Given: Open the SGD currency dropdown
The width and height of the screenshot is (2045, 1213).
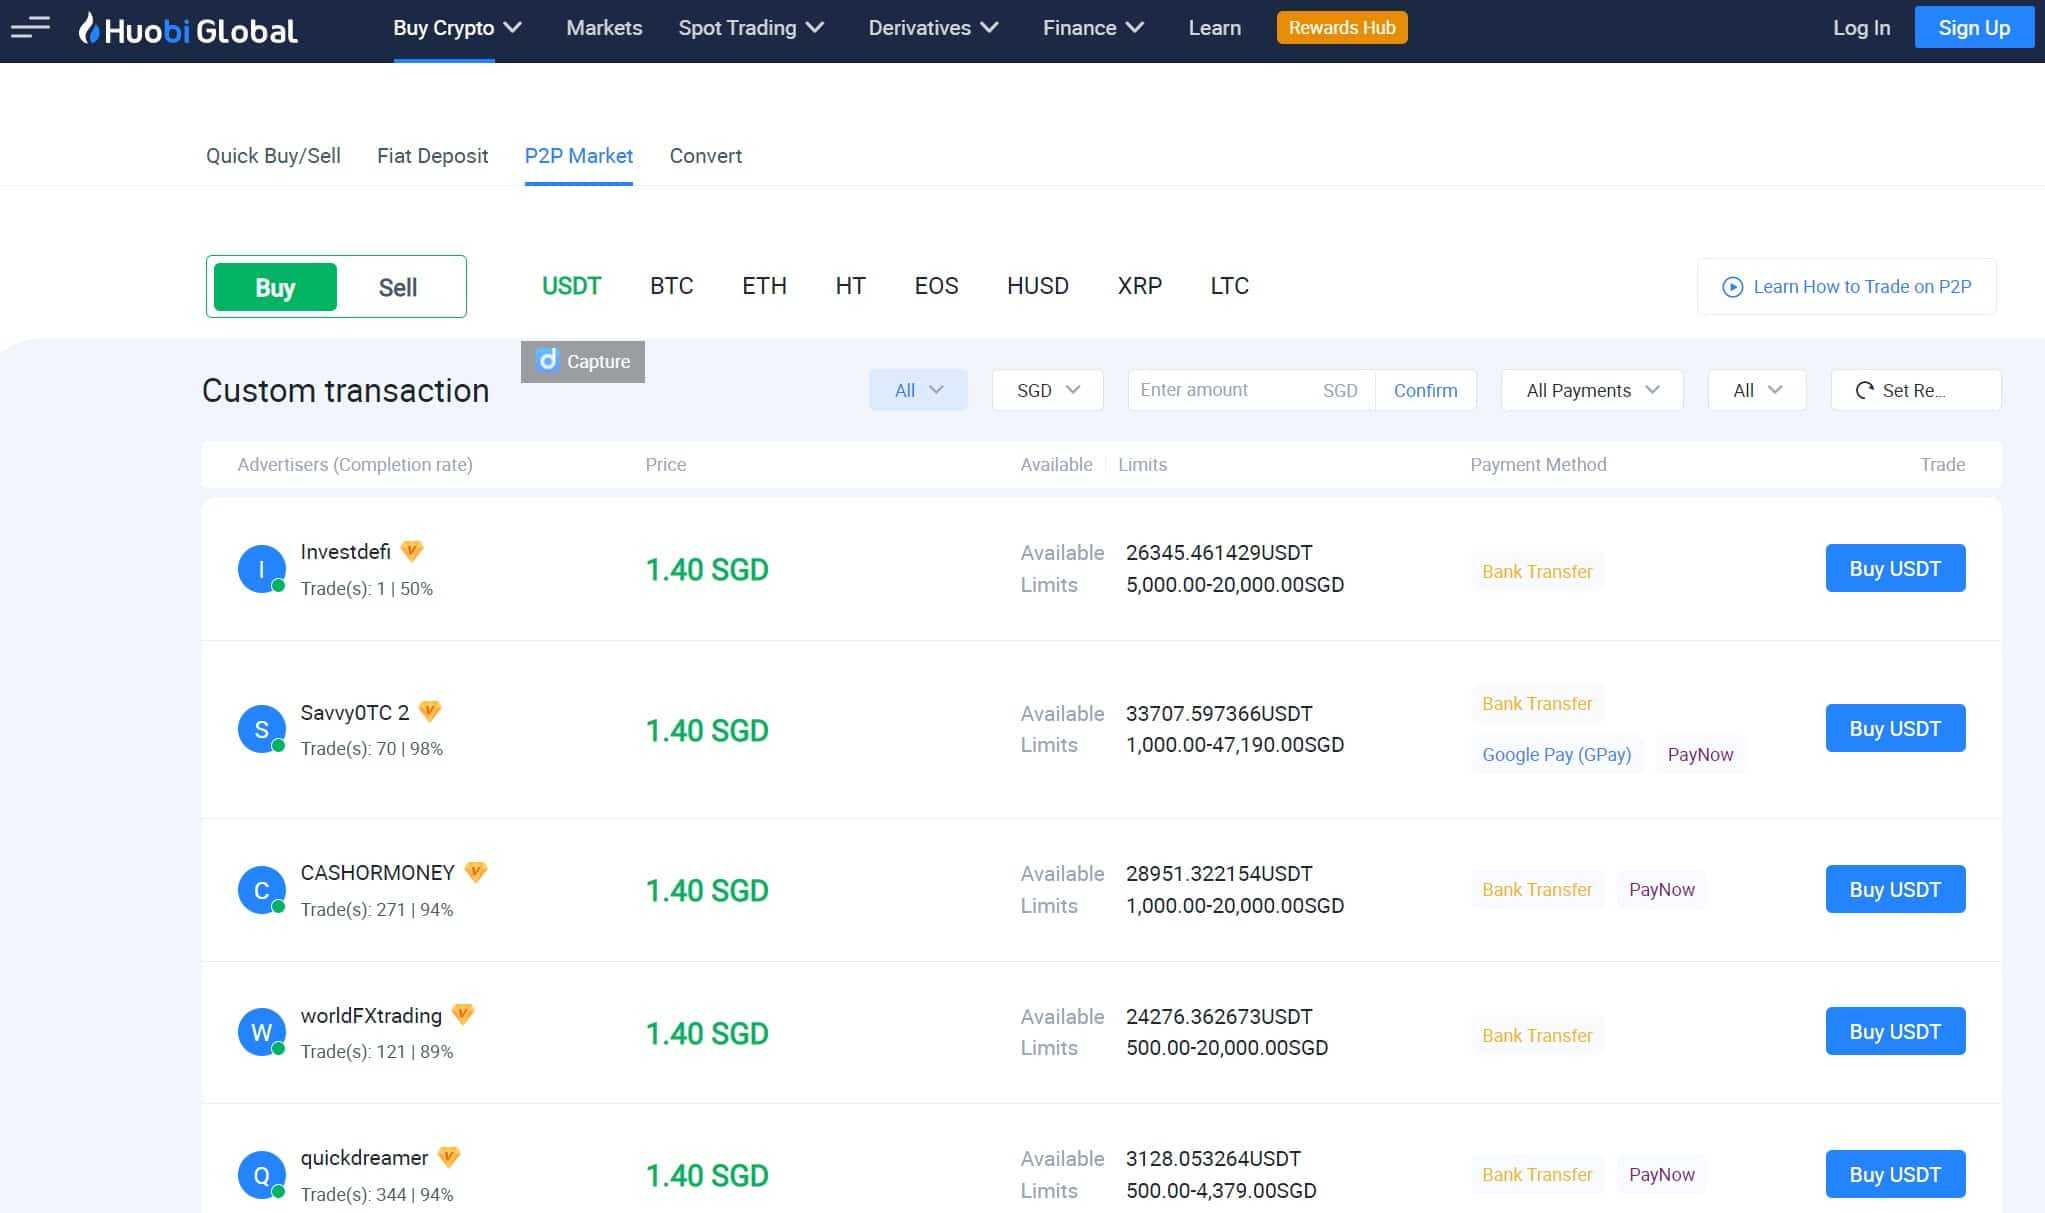Looking at the screenshot, I should point(1047,390).
